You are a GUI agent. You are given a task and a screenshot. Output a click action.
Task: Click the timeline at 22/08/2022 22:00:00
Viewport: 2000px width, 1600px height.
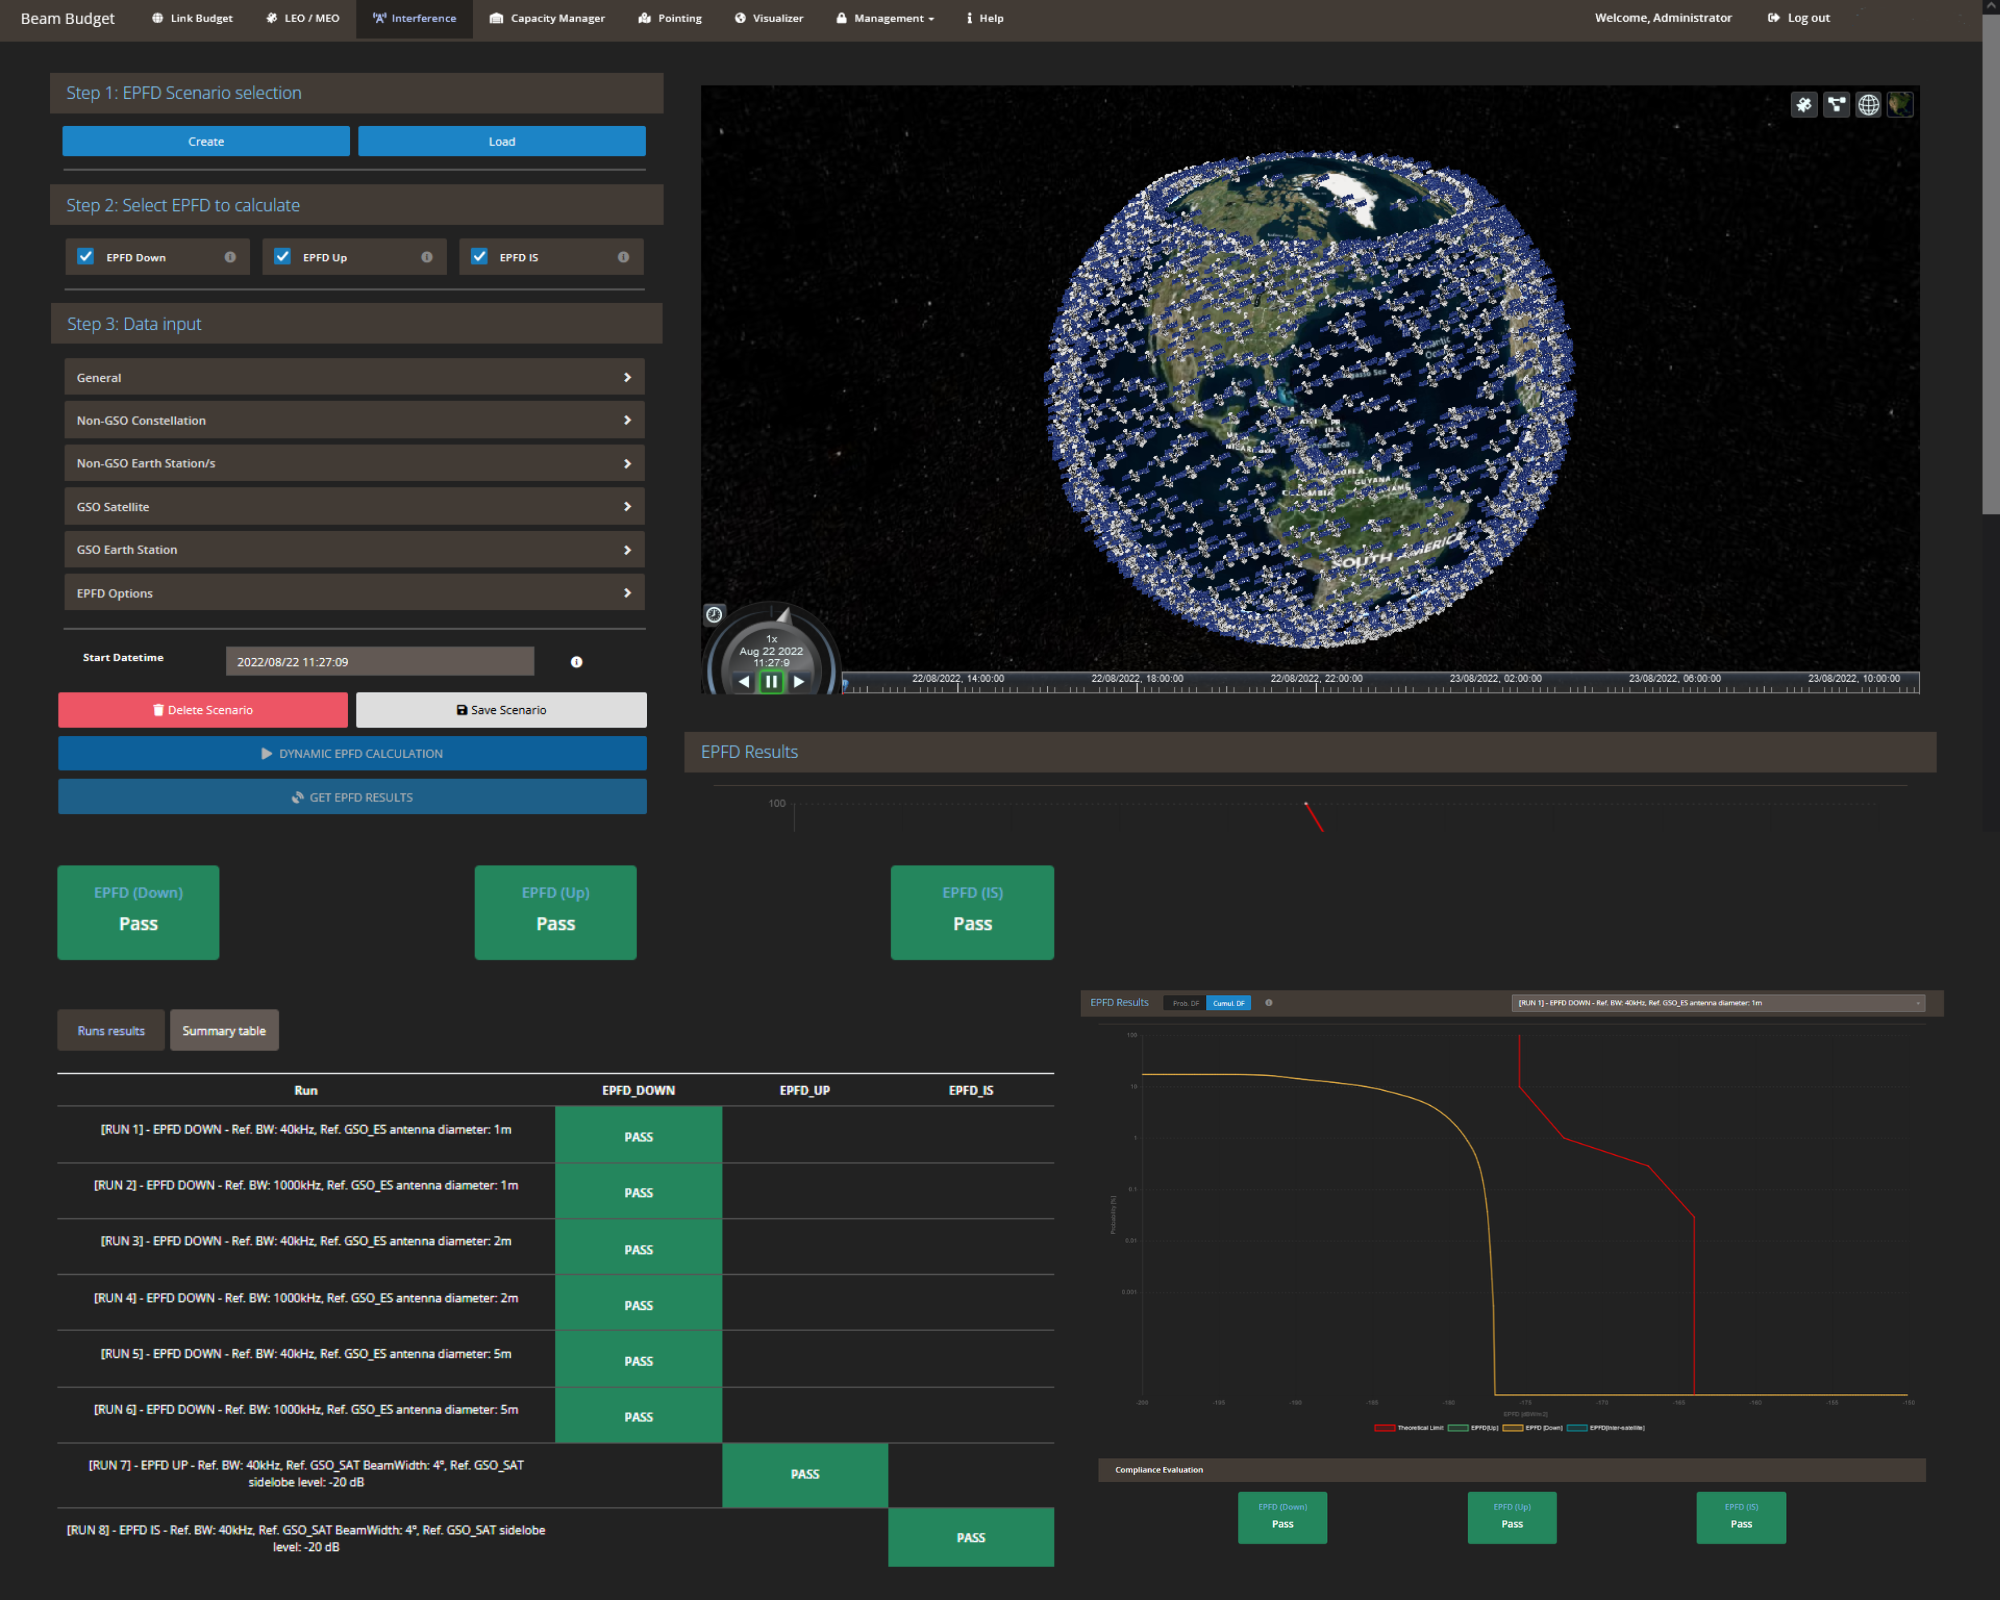pyautogui.click(x=1315, y=686)
